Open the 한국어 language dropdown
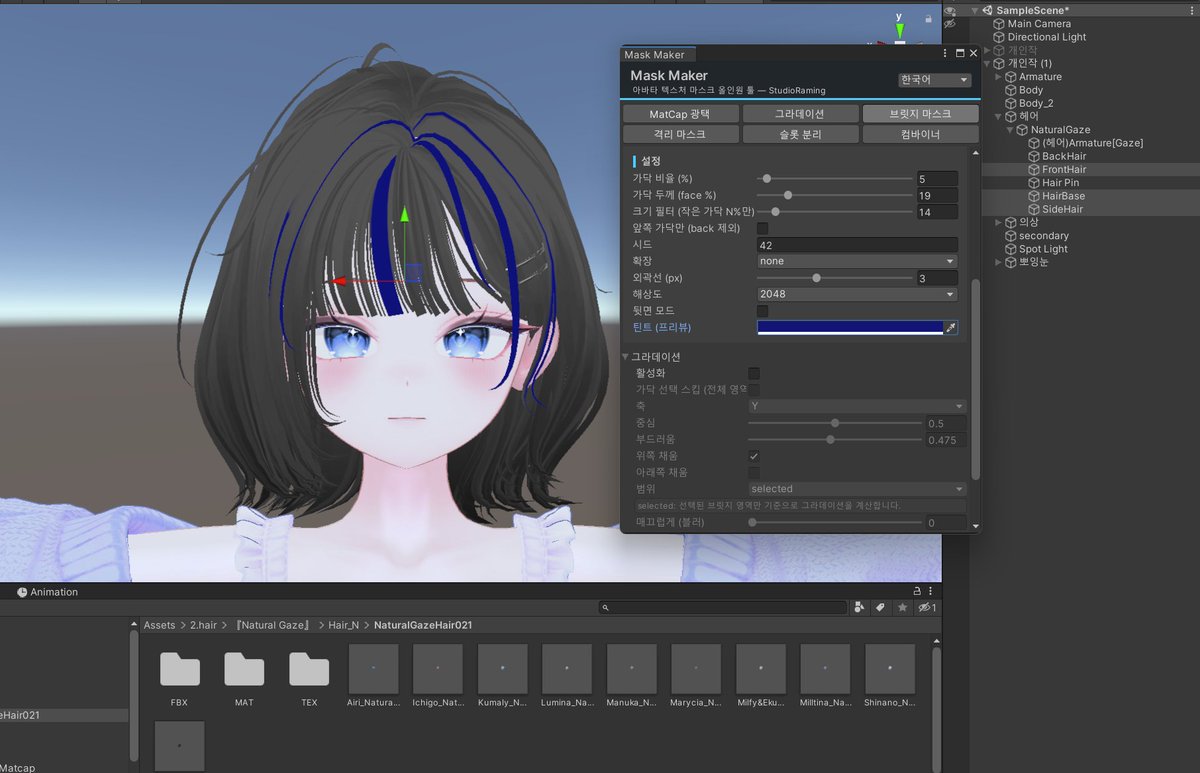This screenshot has height=773, width=1200. pyautogui.click(x=935, y=80)
